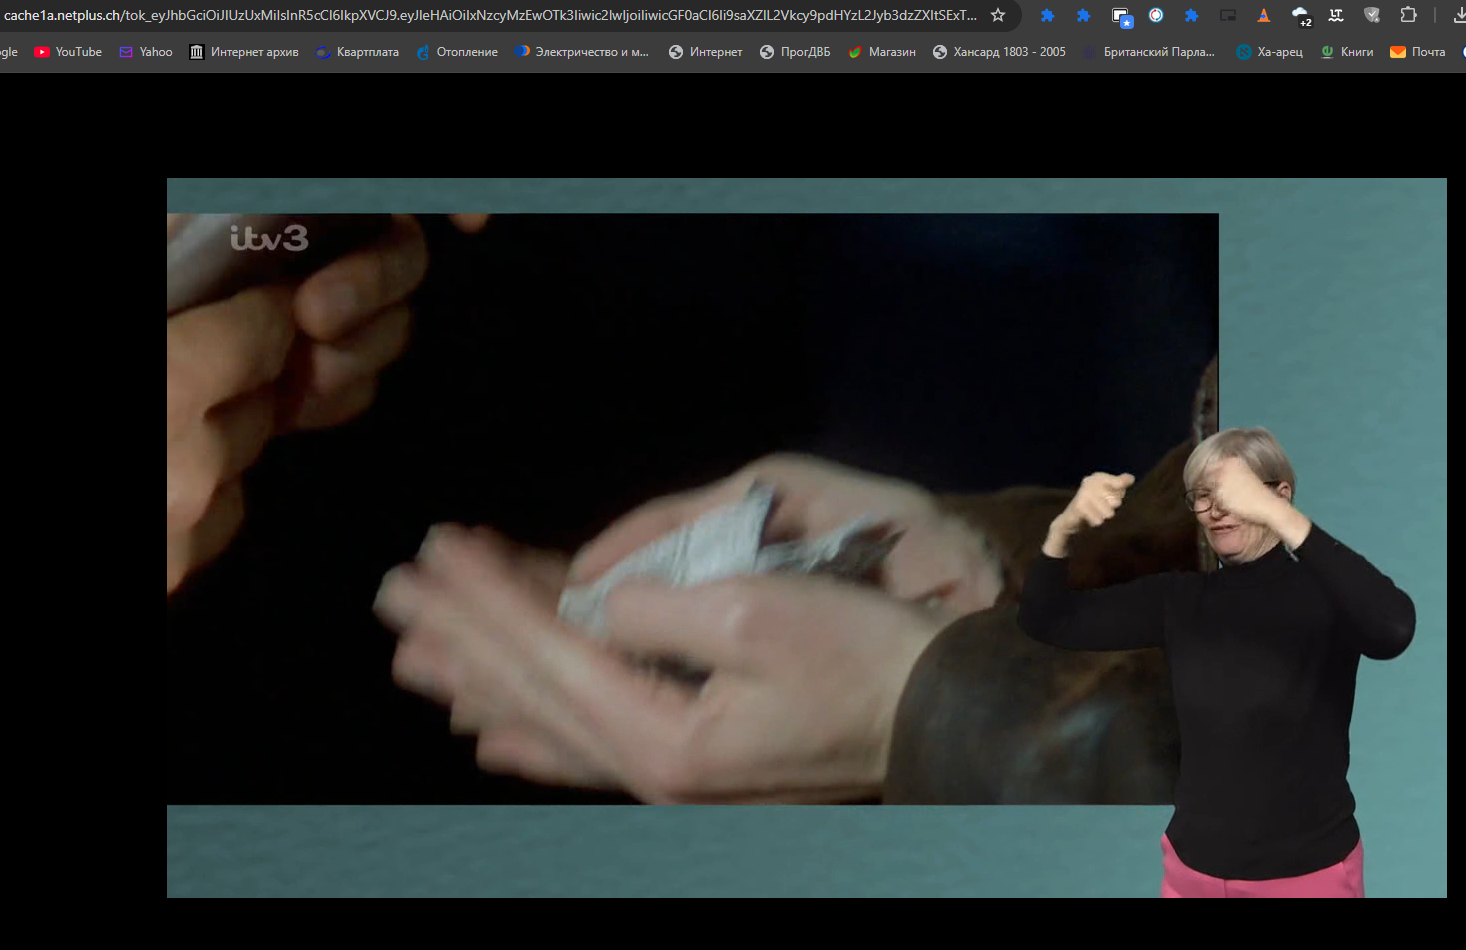Screen dimensions: 1466x950
Task: Open the Почта bookmark
Action: point(1418,52)
